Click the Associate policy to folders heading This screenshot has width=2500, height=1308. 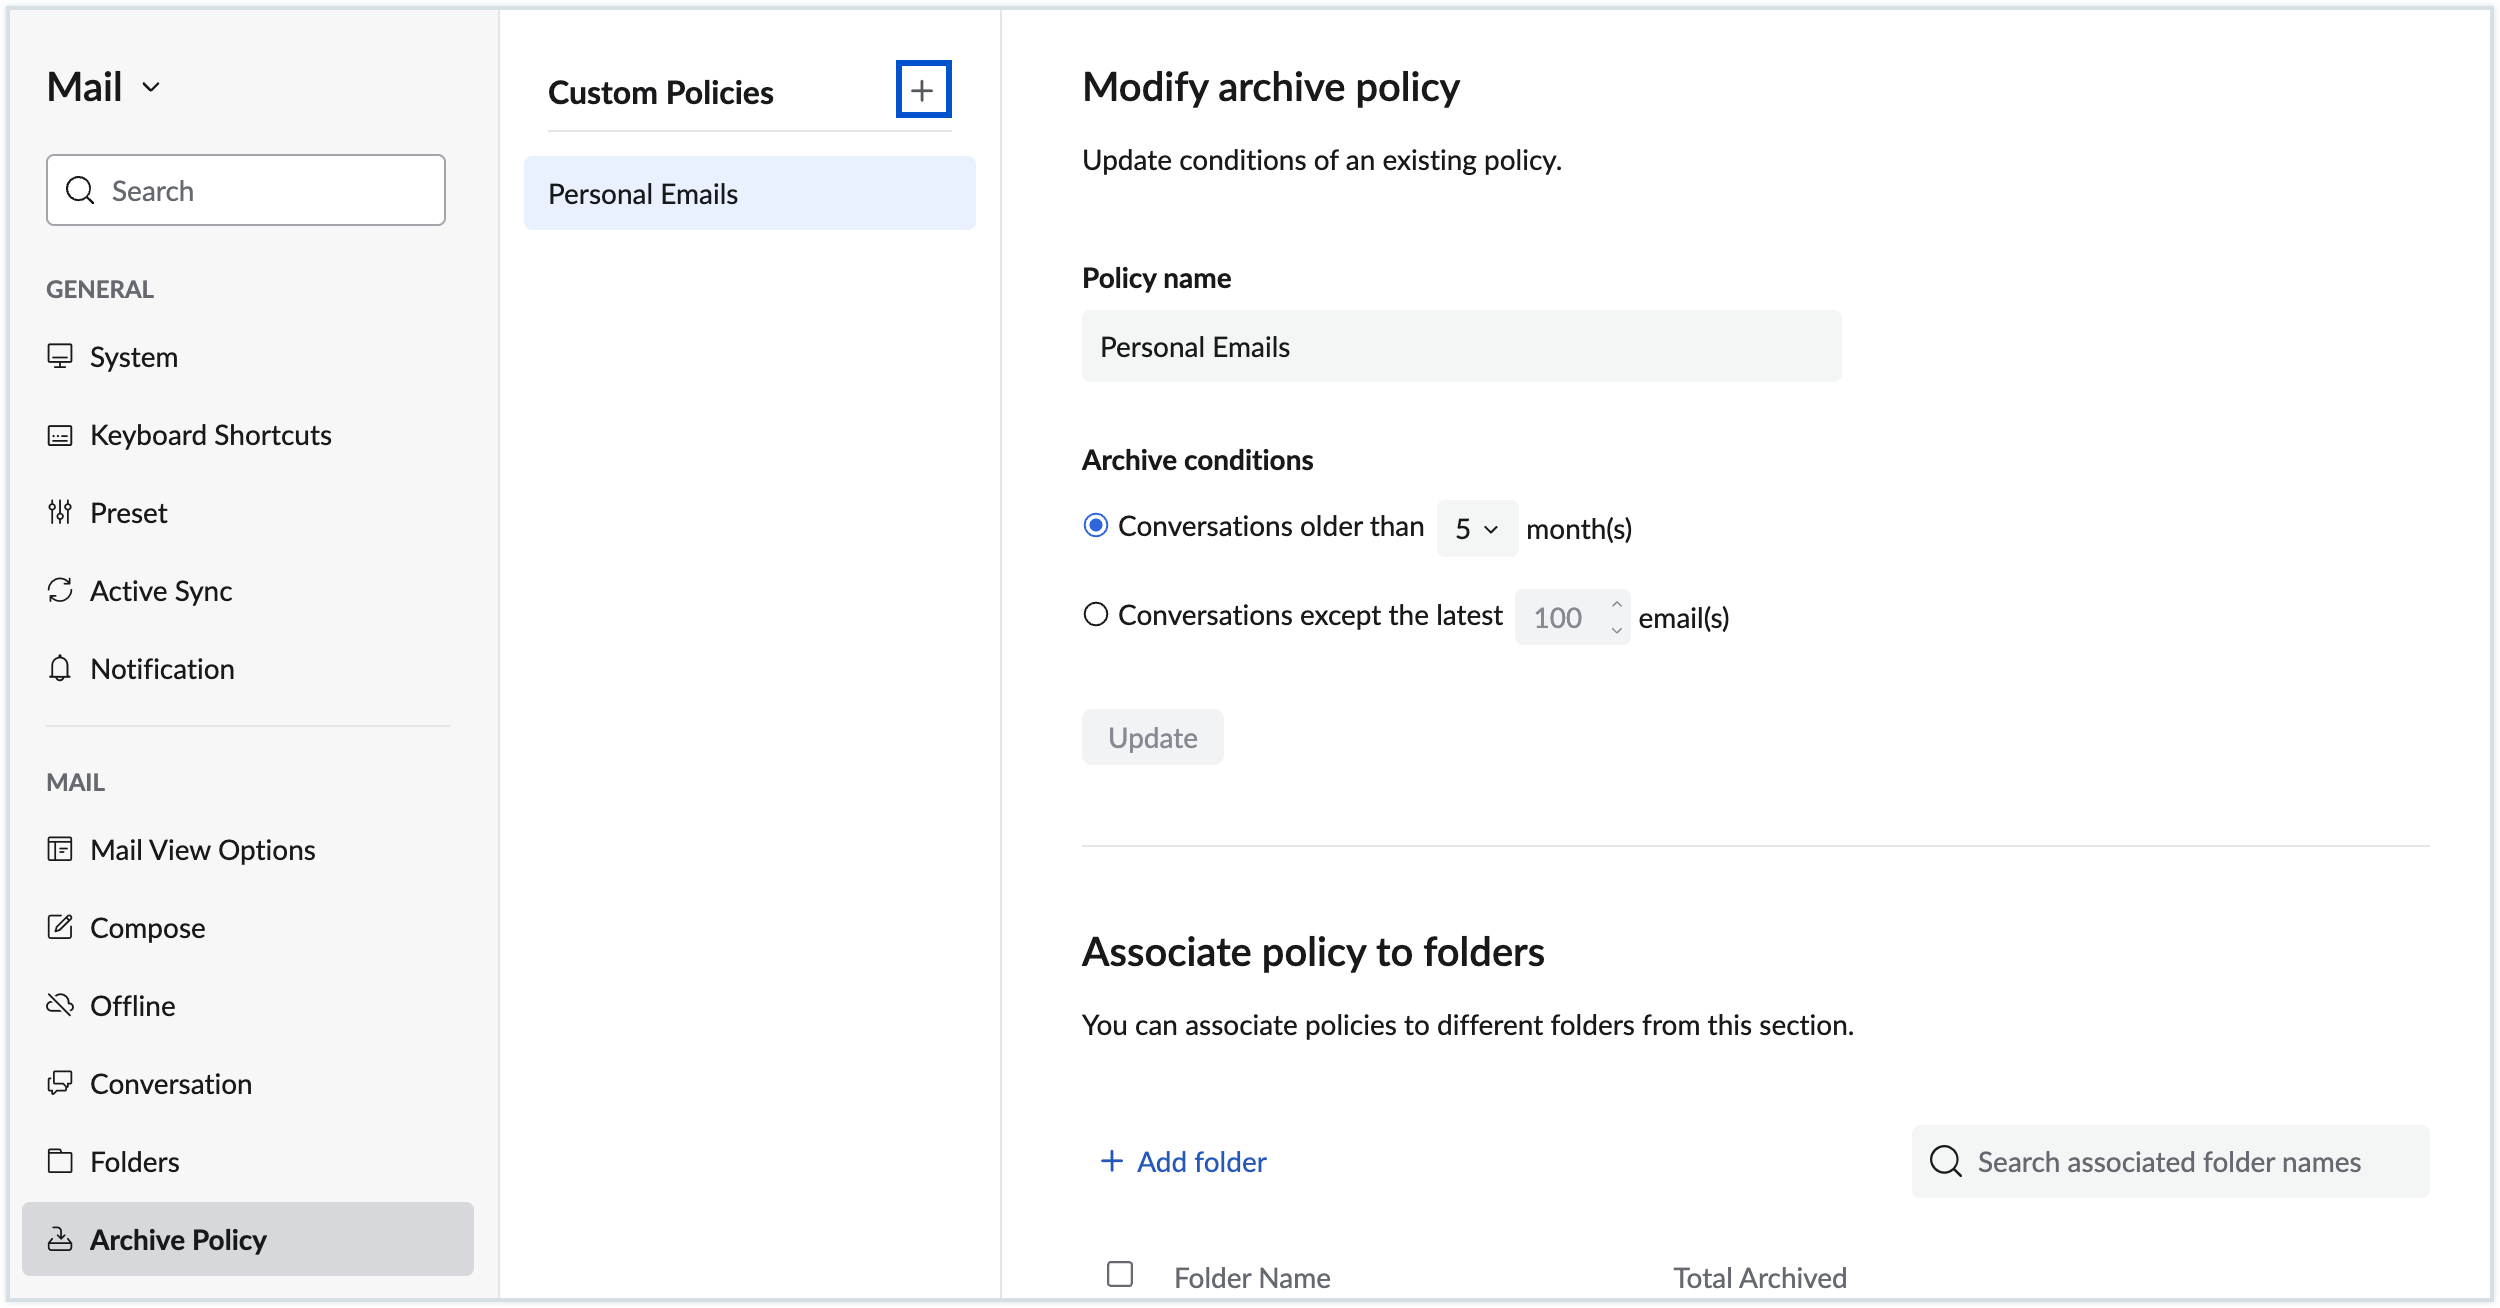[1313, 952]
